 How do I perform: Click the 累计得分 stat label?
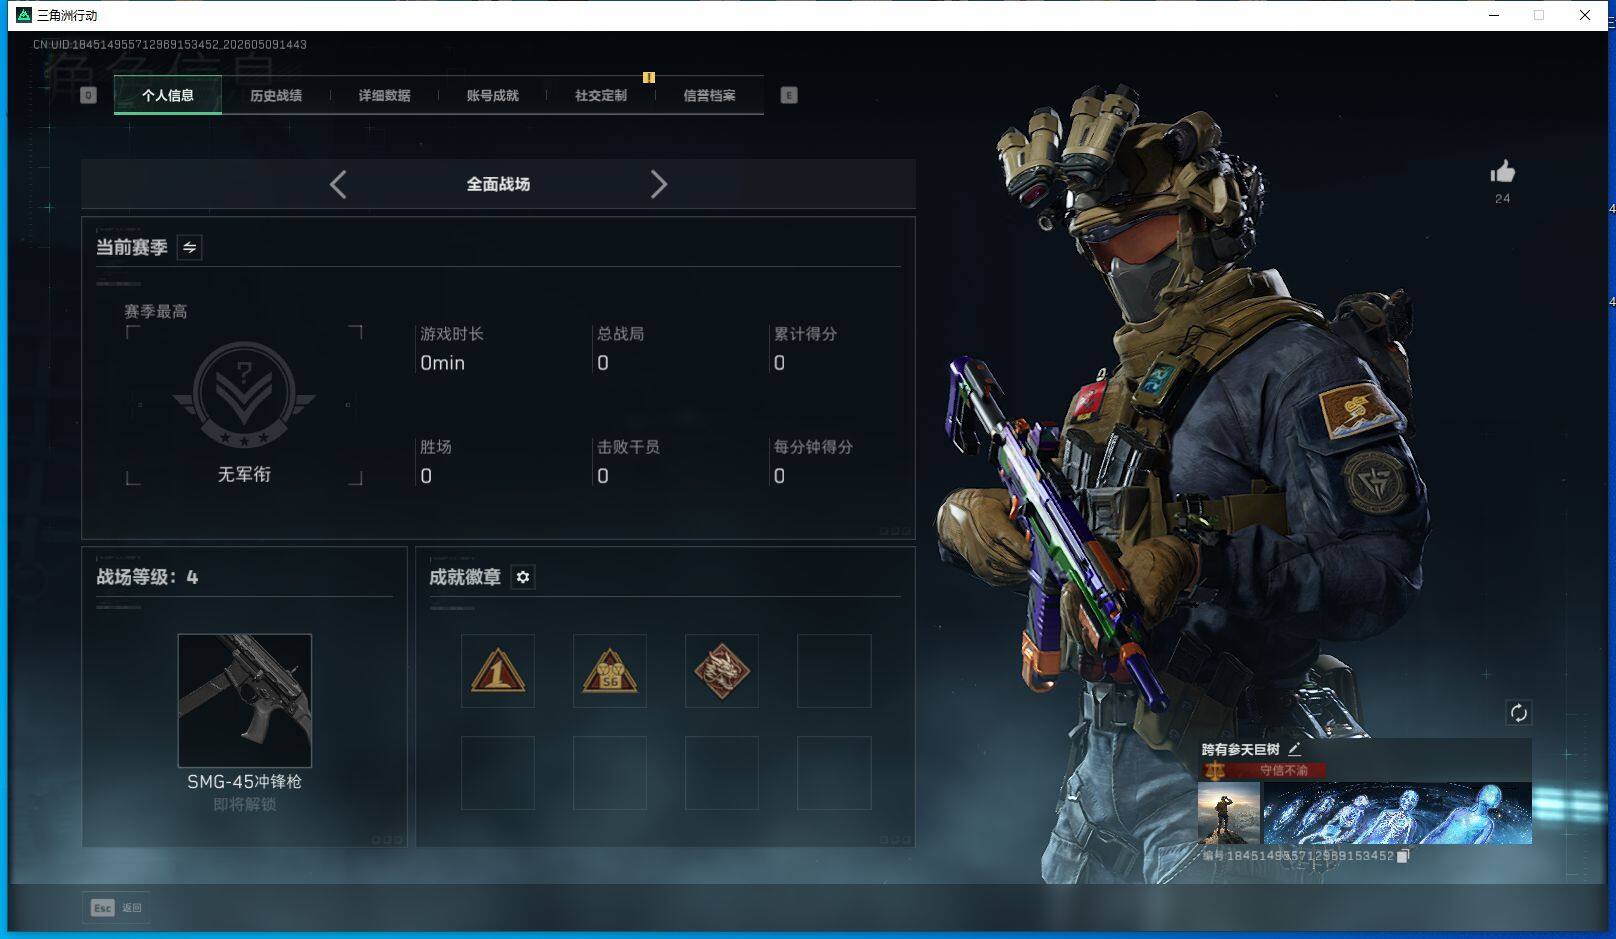pyautogui.click(x=805, y=334)
